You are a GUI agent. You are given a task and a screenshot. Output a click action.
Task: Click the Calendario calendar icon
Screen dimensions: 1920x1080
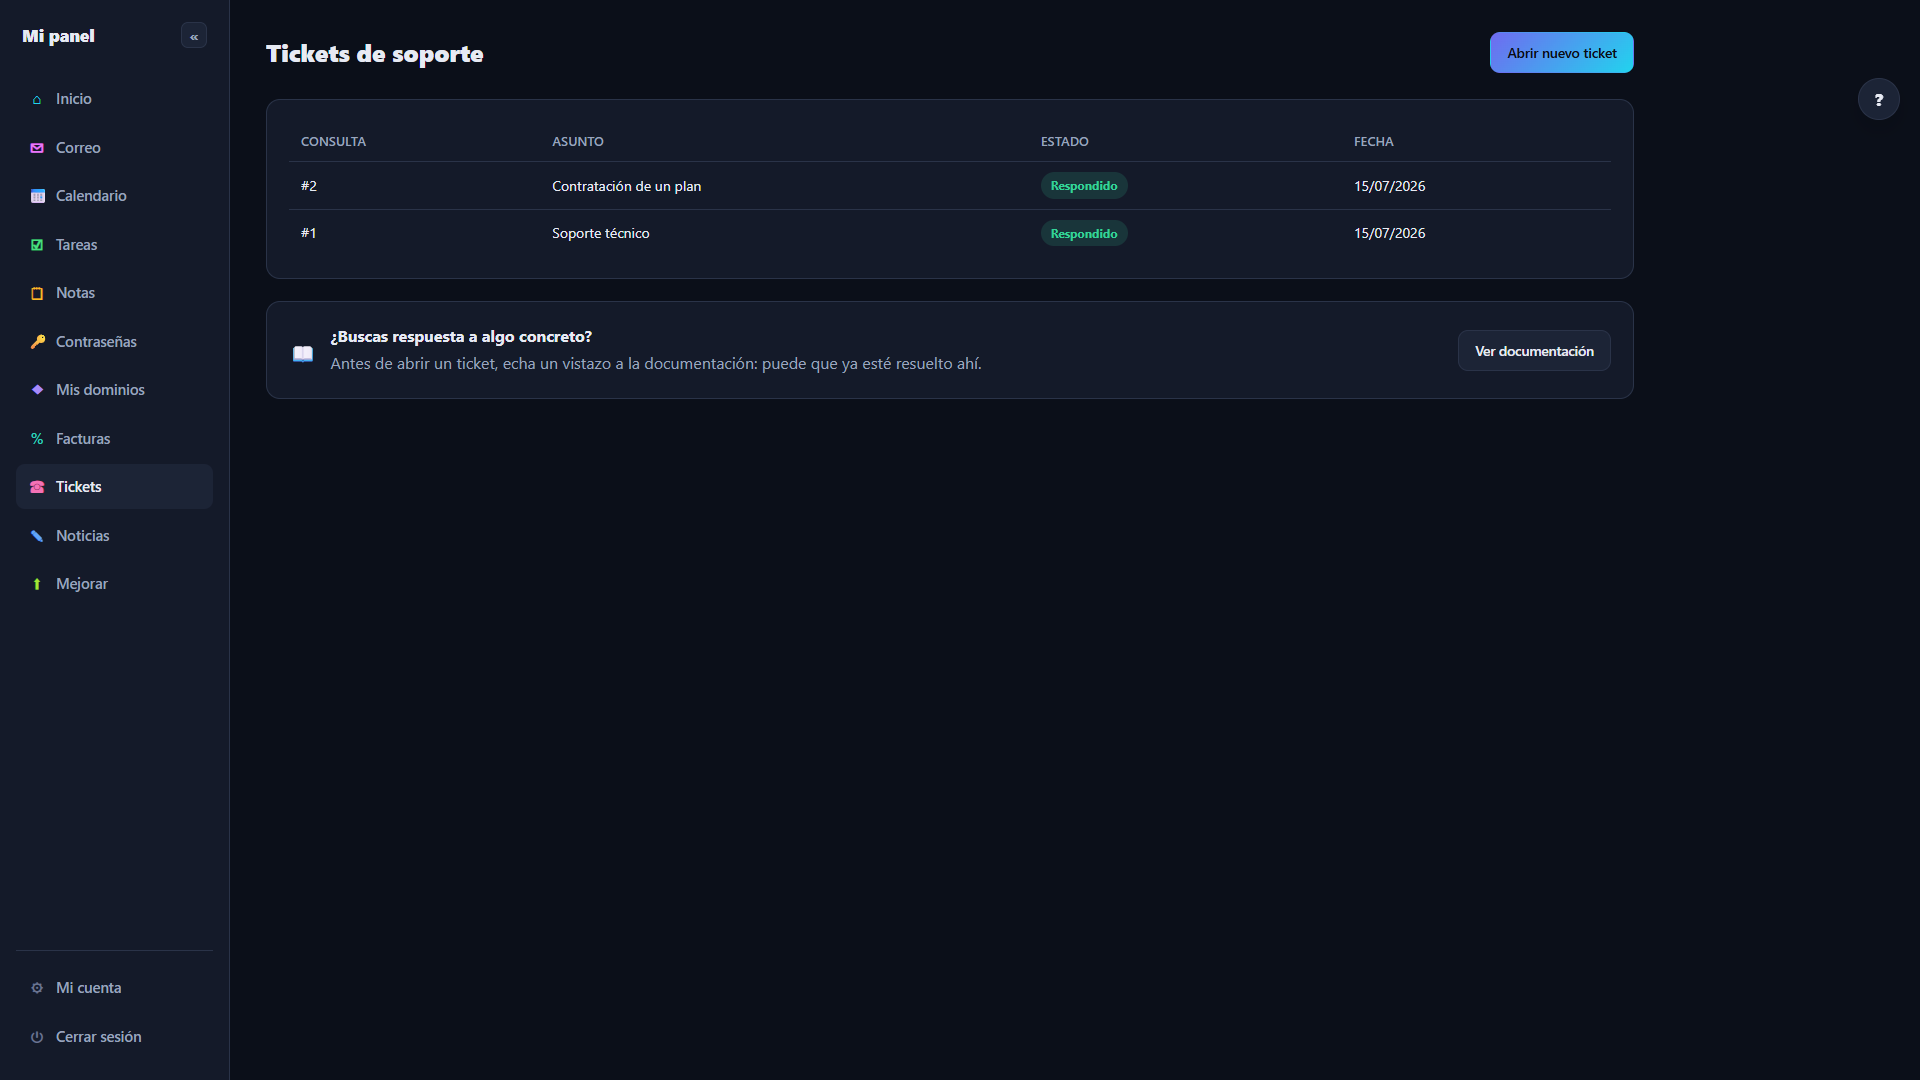(37, 196)
